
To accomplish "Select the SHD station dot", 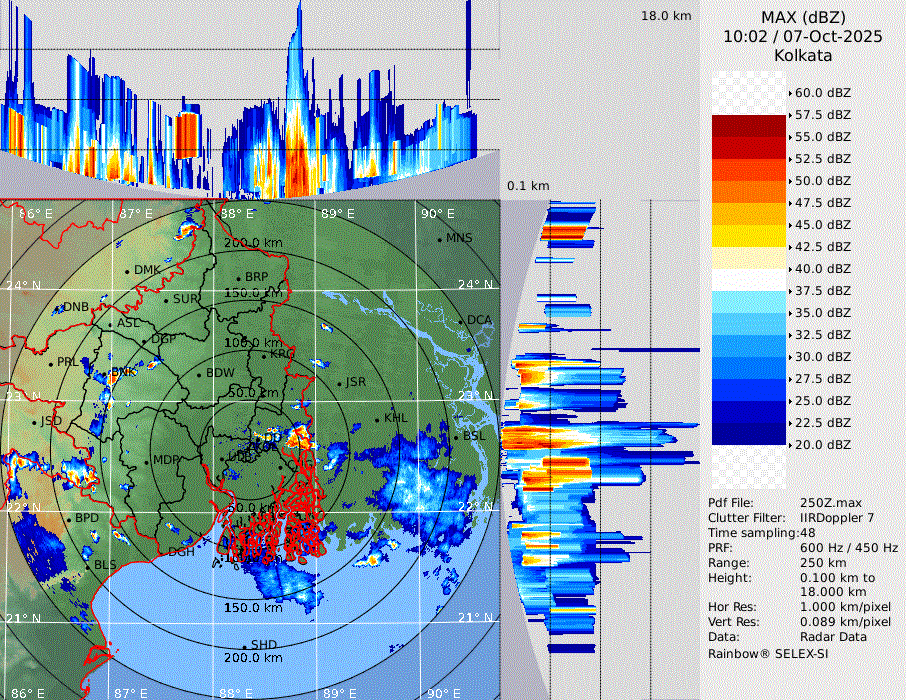I will point(244,646).
